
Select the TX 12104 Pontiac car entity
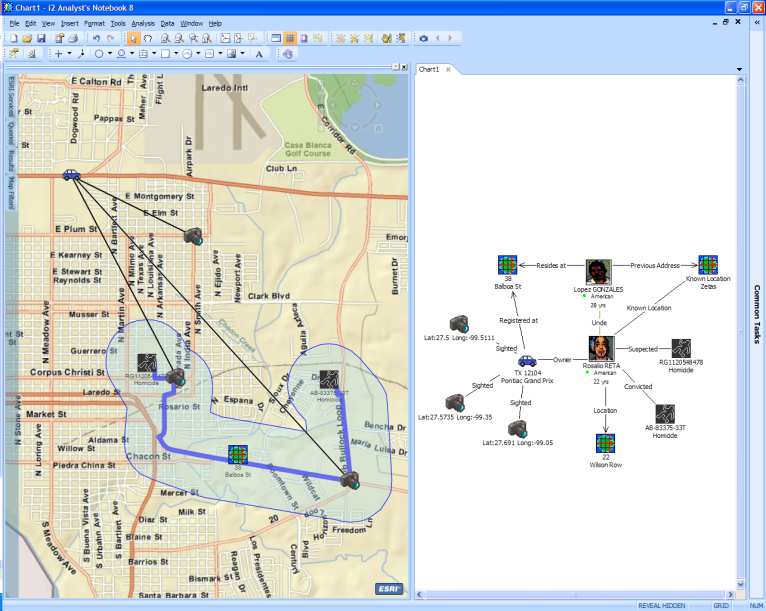pos(527,361)
